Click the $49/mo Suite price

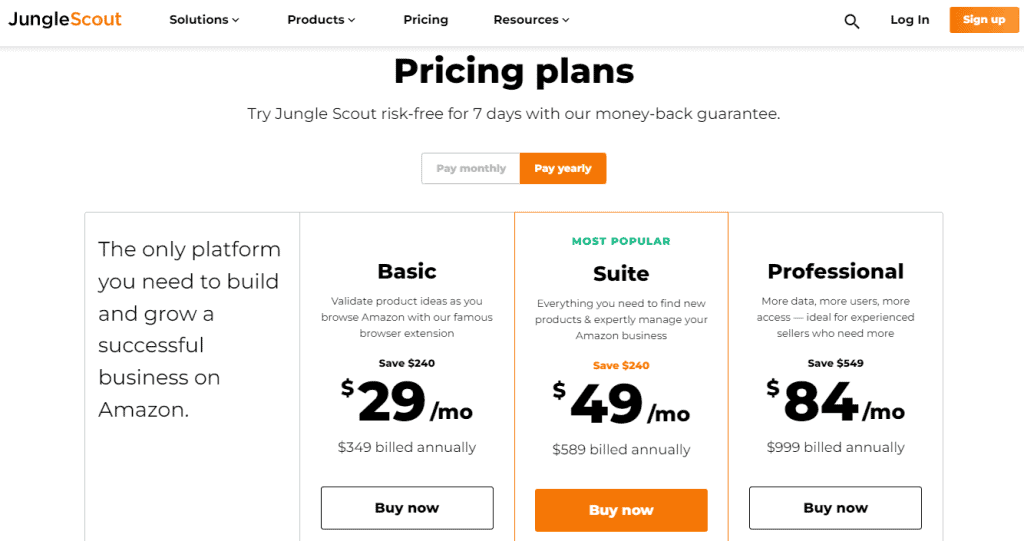tap(621, 403)
